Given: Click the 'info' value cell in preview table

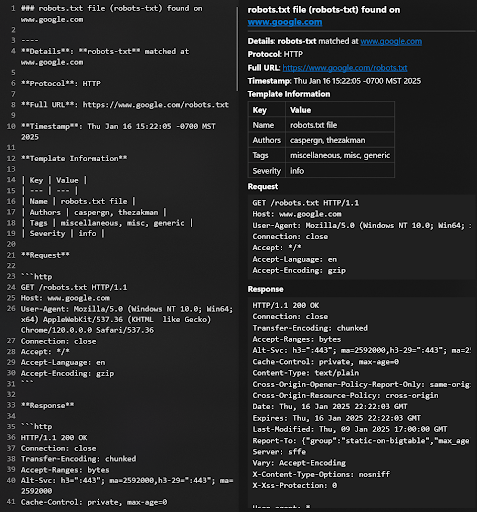Looking at the screenshot, I should [340, 171].
